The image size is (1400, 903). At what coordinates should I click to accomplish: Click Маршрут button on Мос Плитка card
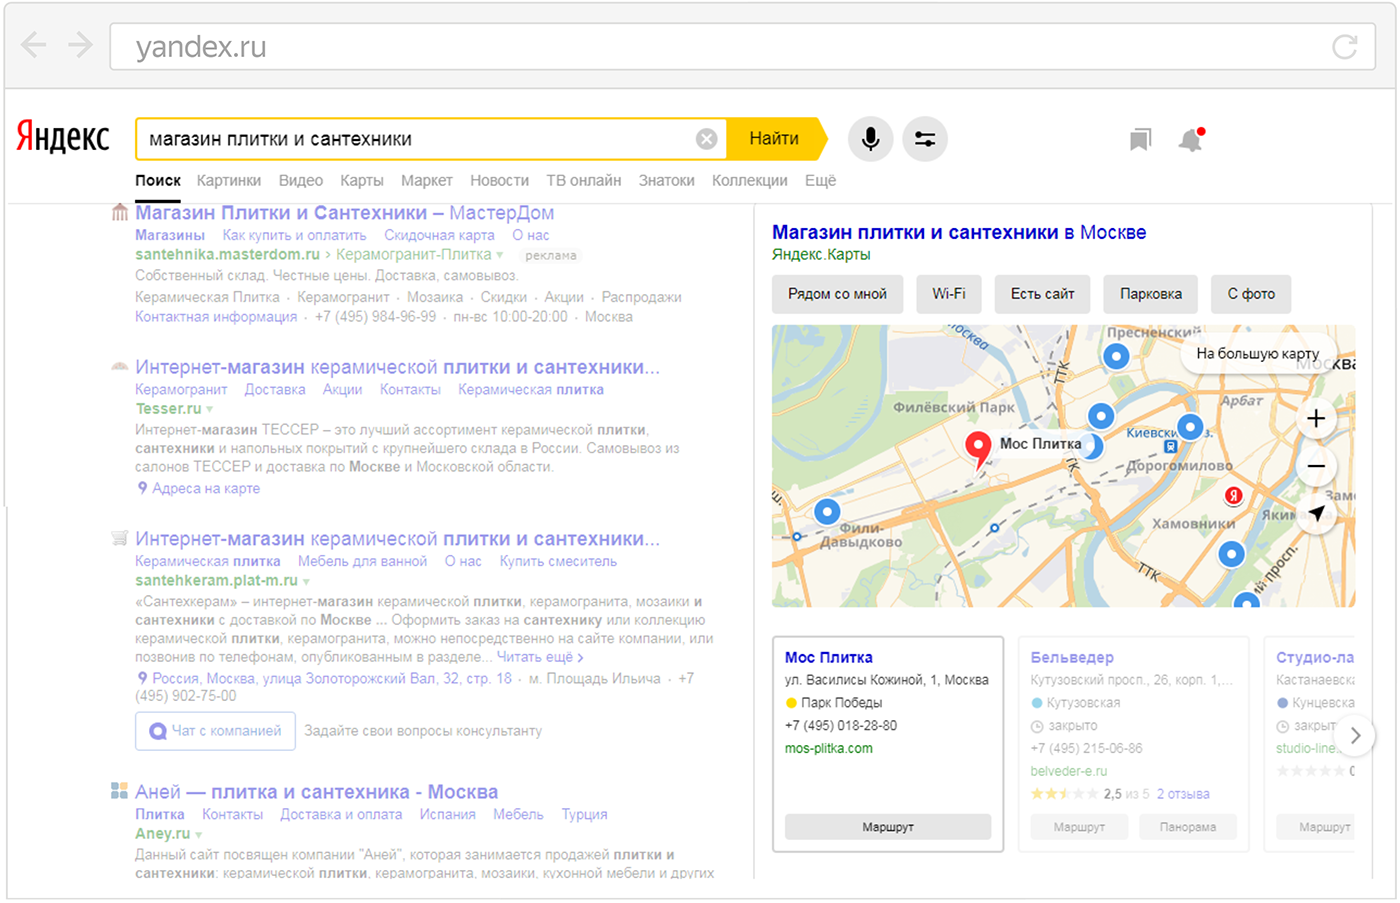(x=888, y=827)
